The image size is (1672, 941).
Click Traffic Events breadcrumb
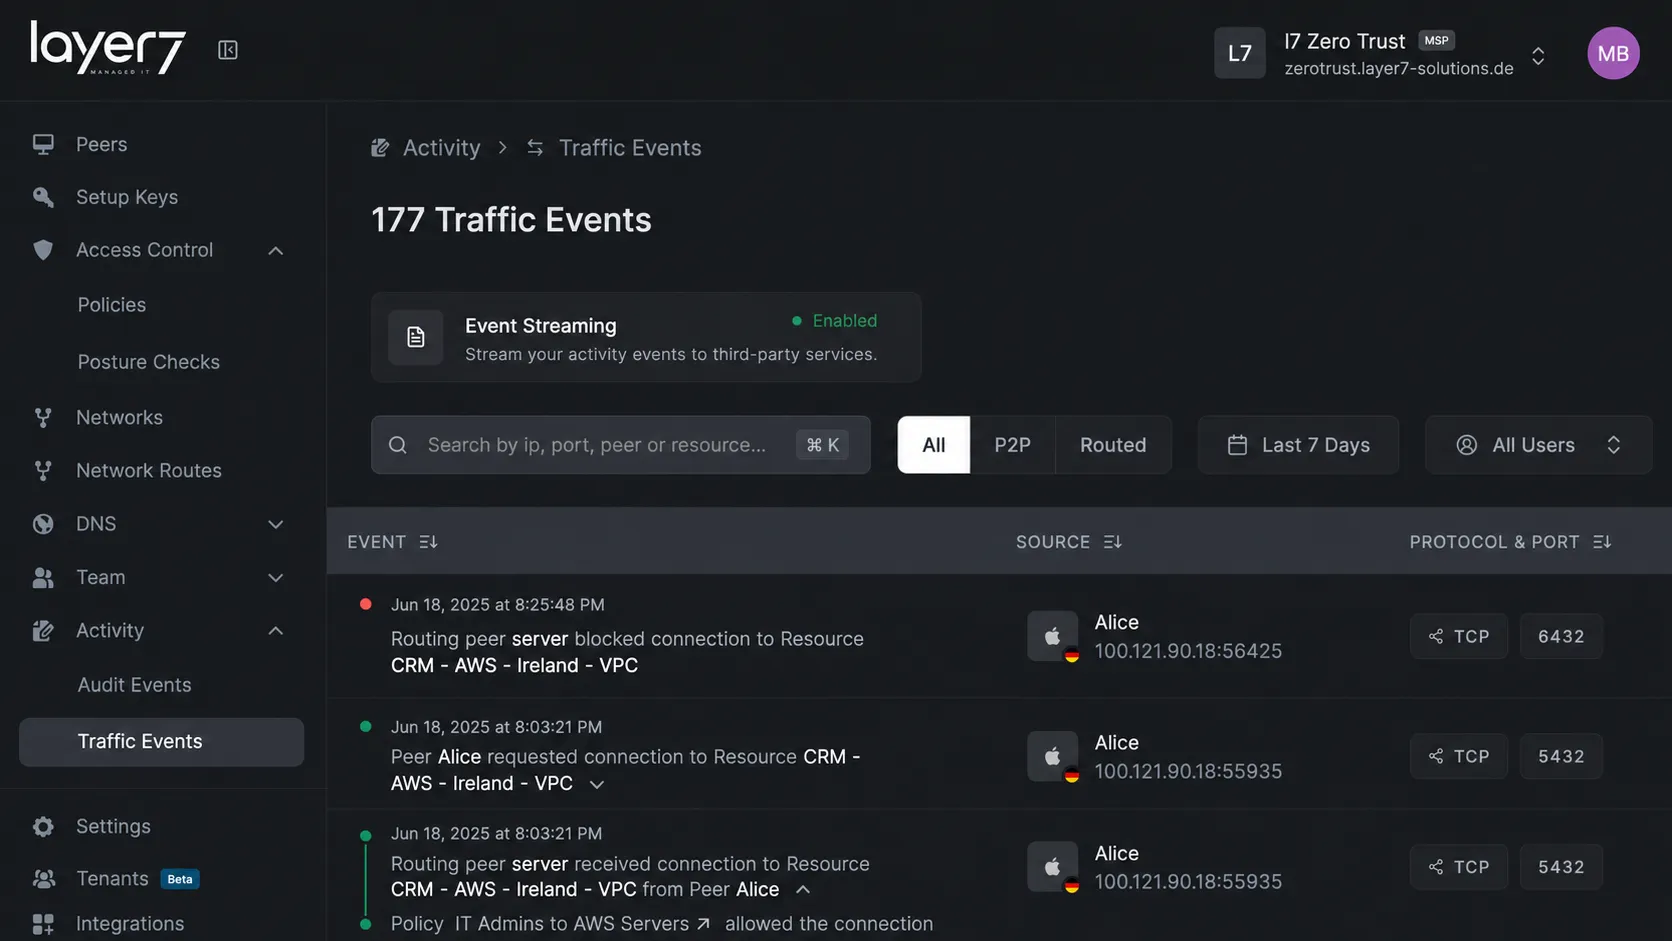pyautogui.click(x=630, y=148)
